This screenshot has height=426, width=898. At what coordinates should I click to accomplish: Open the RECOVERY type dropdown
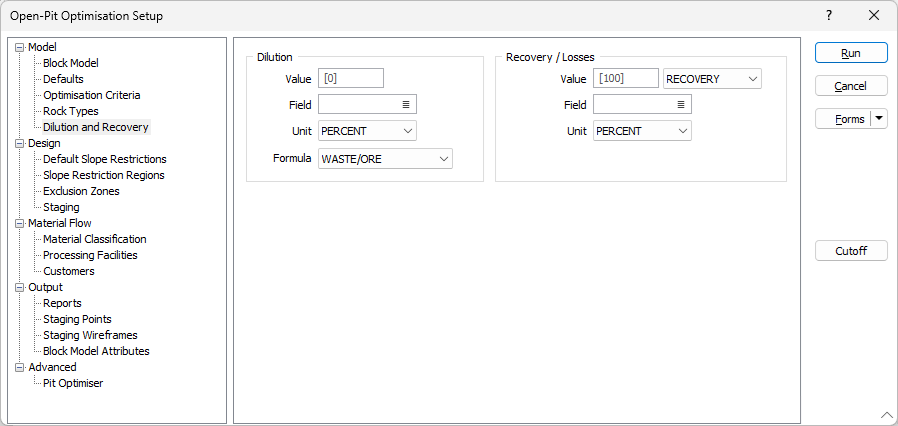tap(712, 79)
